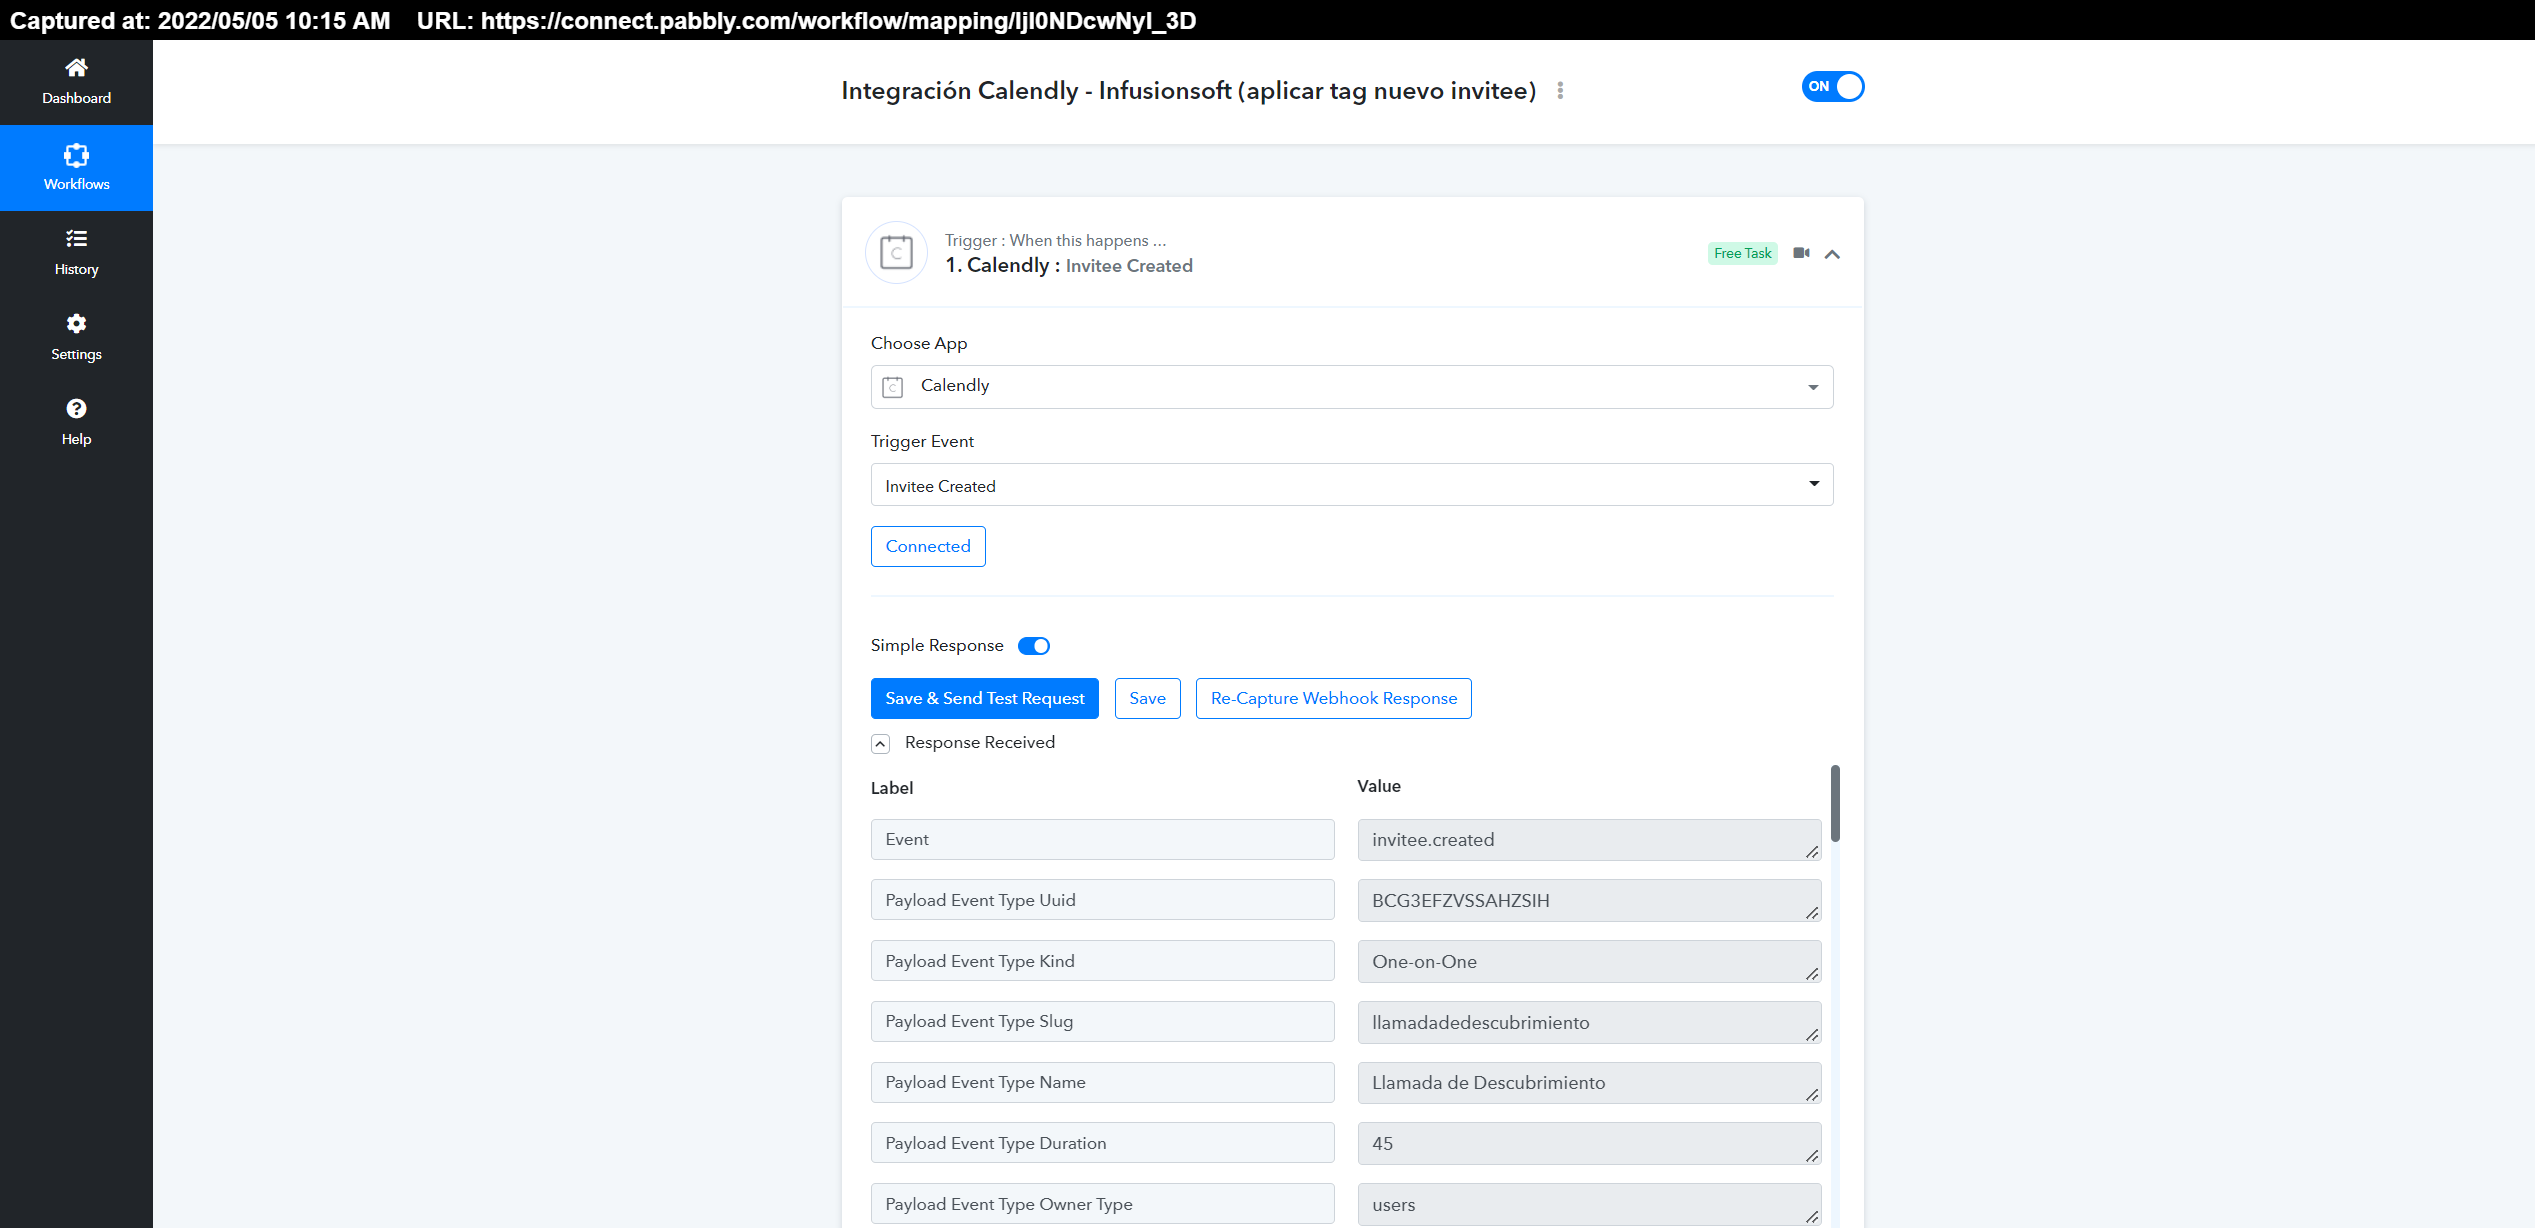
Task: Click the workflow title text
Action: [1189, 91]
